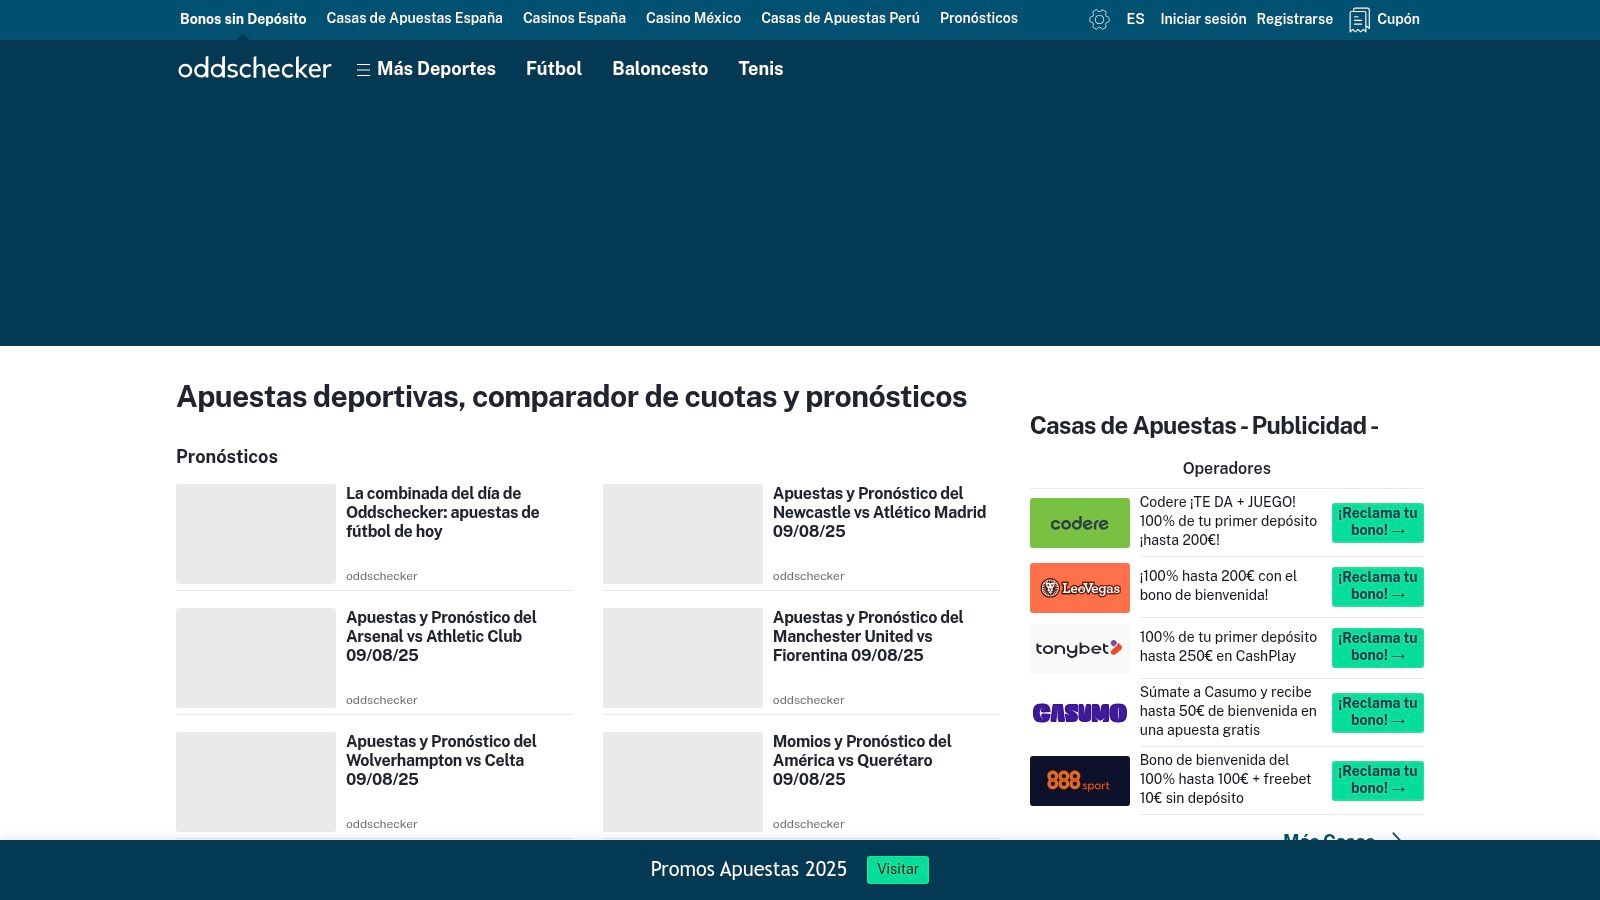The image size is (1600, 900).
Task: Open Arsenal vs Athletic Club forecast
Action: pyautogui.click(x=441, y=636)
